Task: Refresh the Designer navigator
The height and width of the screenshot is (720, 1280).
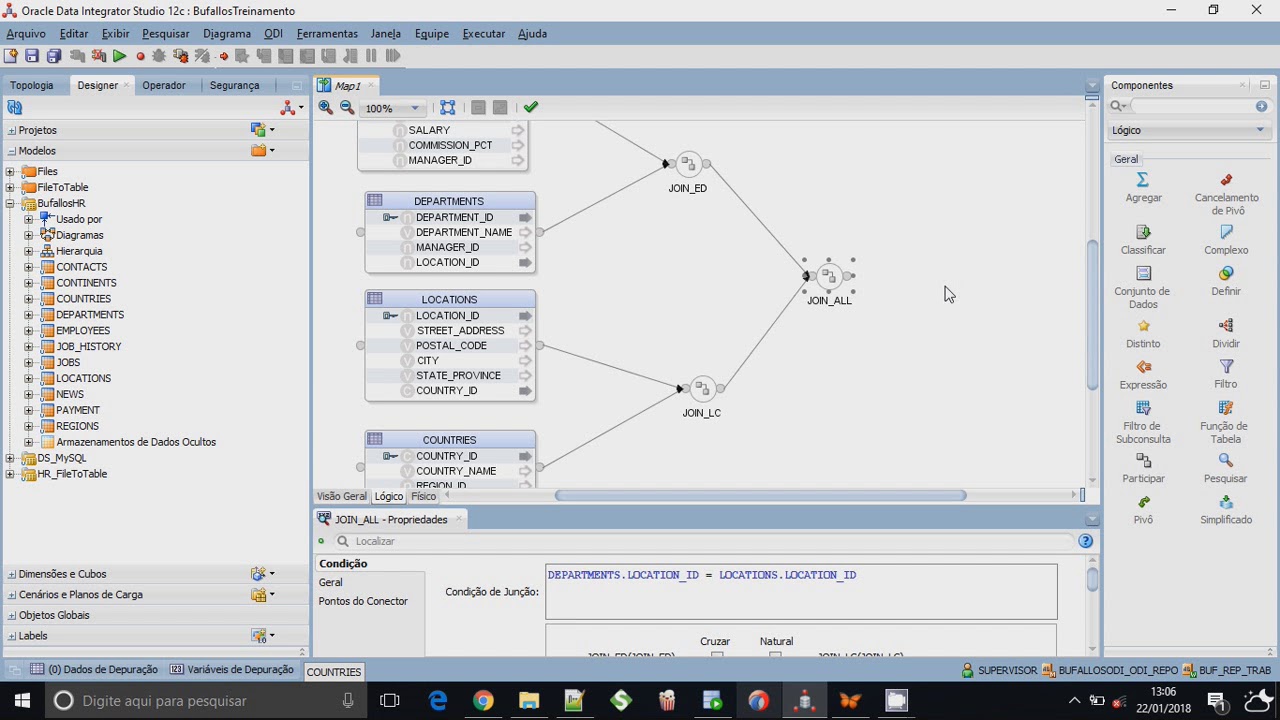Action: pos(15,107)
